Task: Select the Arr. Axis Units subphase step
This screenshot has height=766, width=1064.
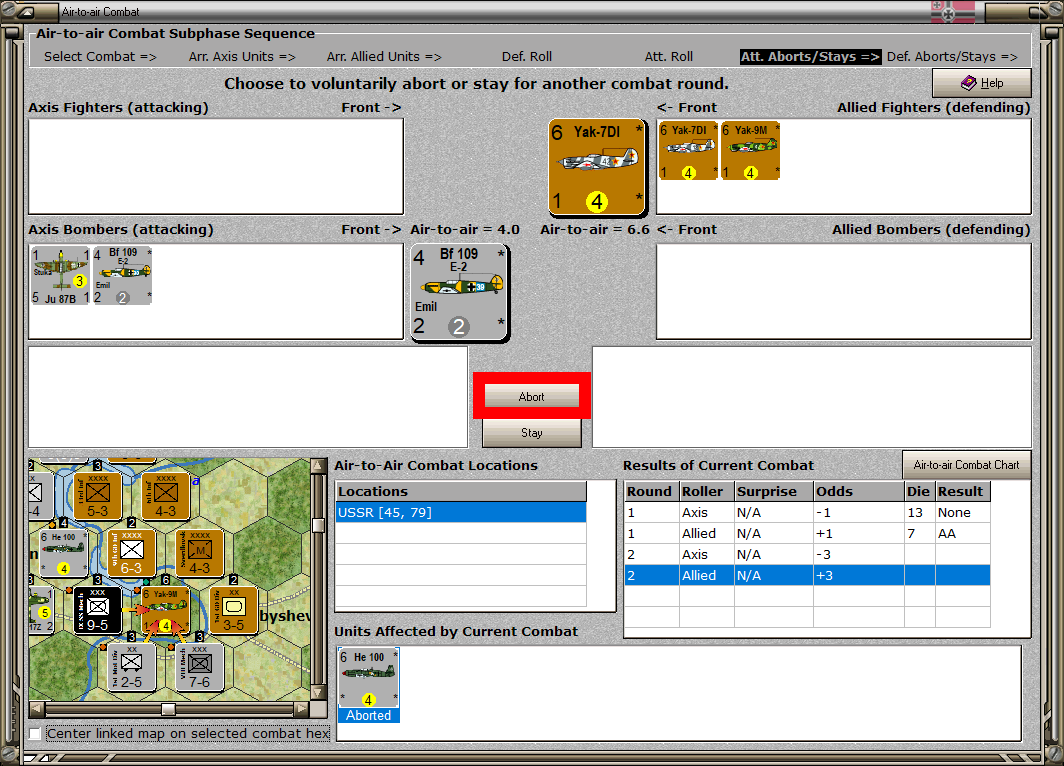Action: pyautogui.click(x=242, y=56)
